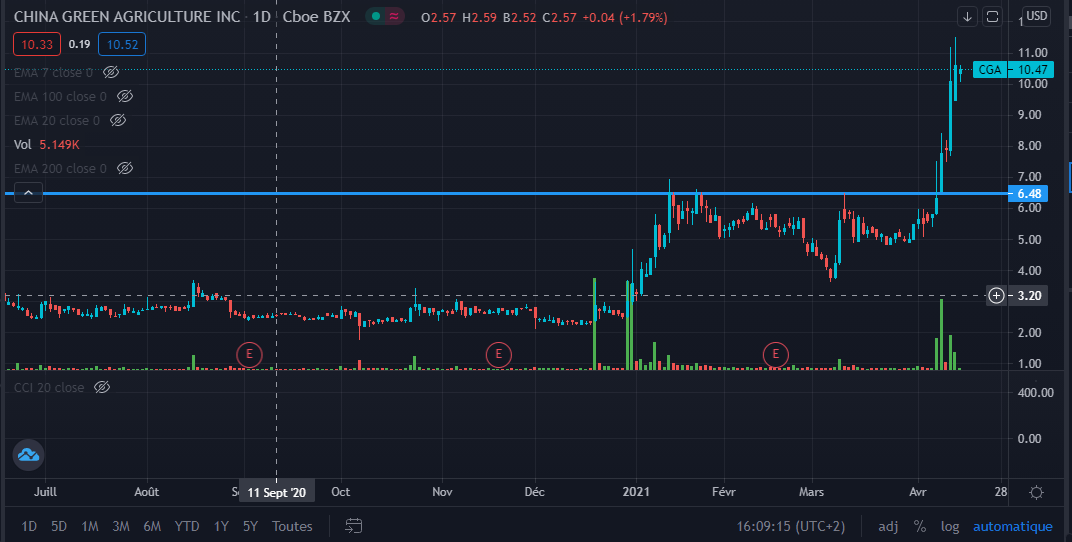Open the earnings marker in late February
1072x542 pixels.
(x=775, y=354)
